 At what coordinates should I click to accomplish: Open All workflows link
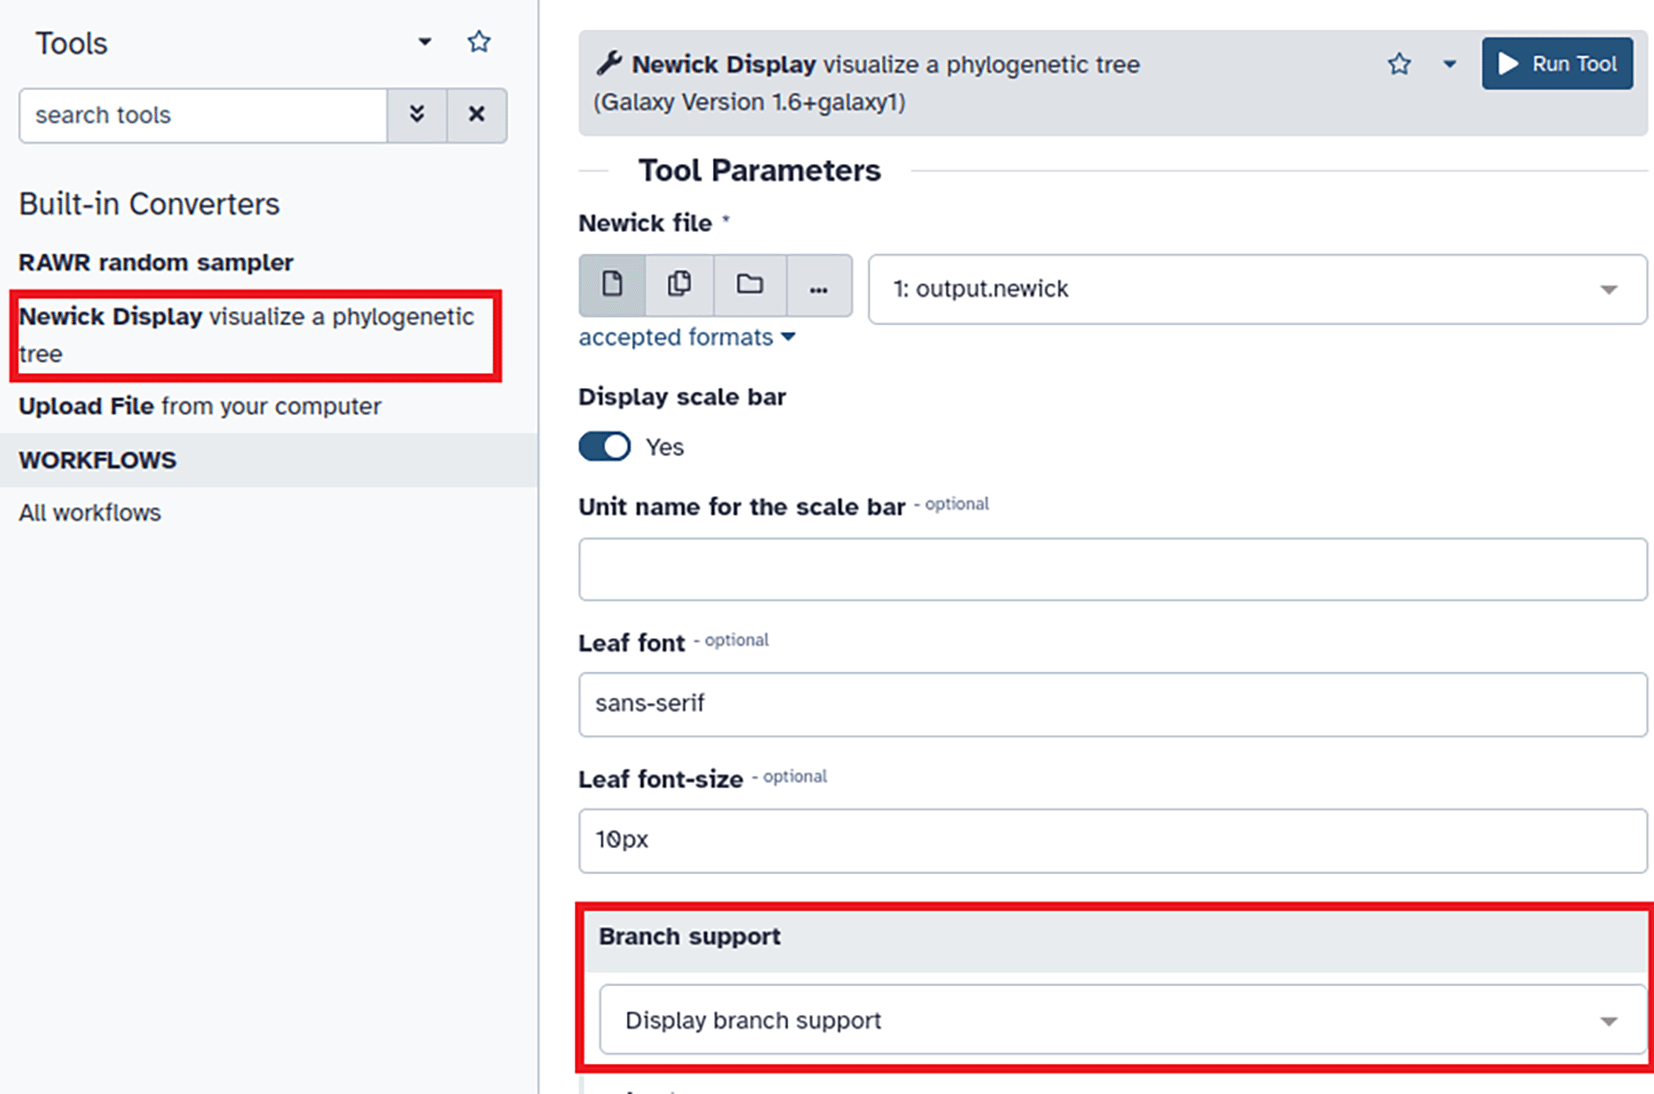point(90,513)
